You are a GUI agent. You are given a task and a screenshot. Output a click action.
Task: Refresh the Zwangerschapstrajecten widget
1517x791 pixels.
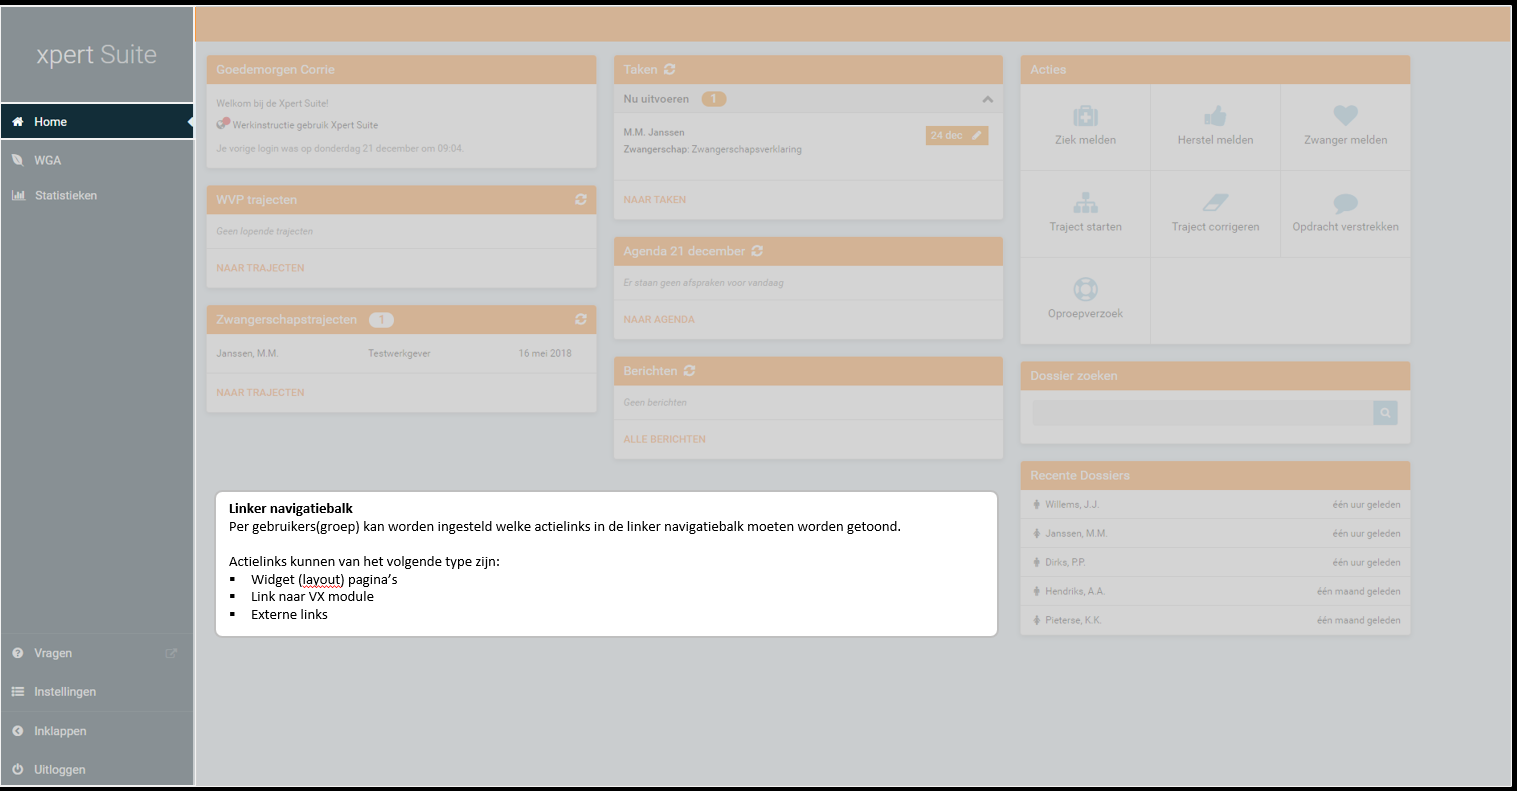pos(581,320)
